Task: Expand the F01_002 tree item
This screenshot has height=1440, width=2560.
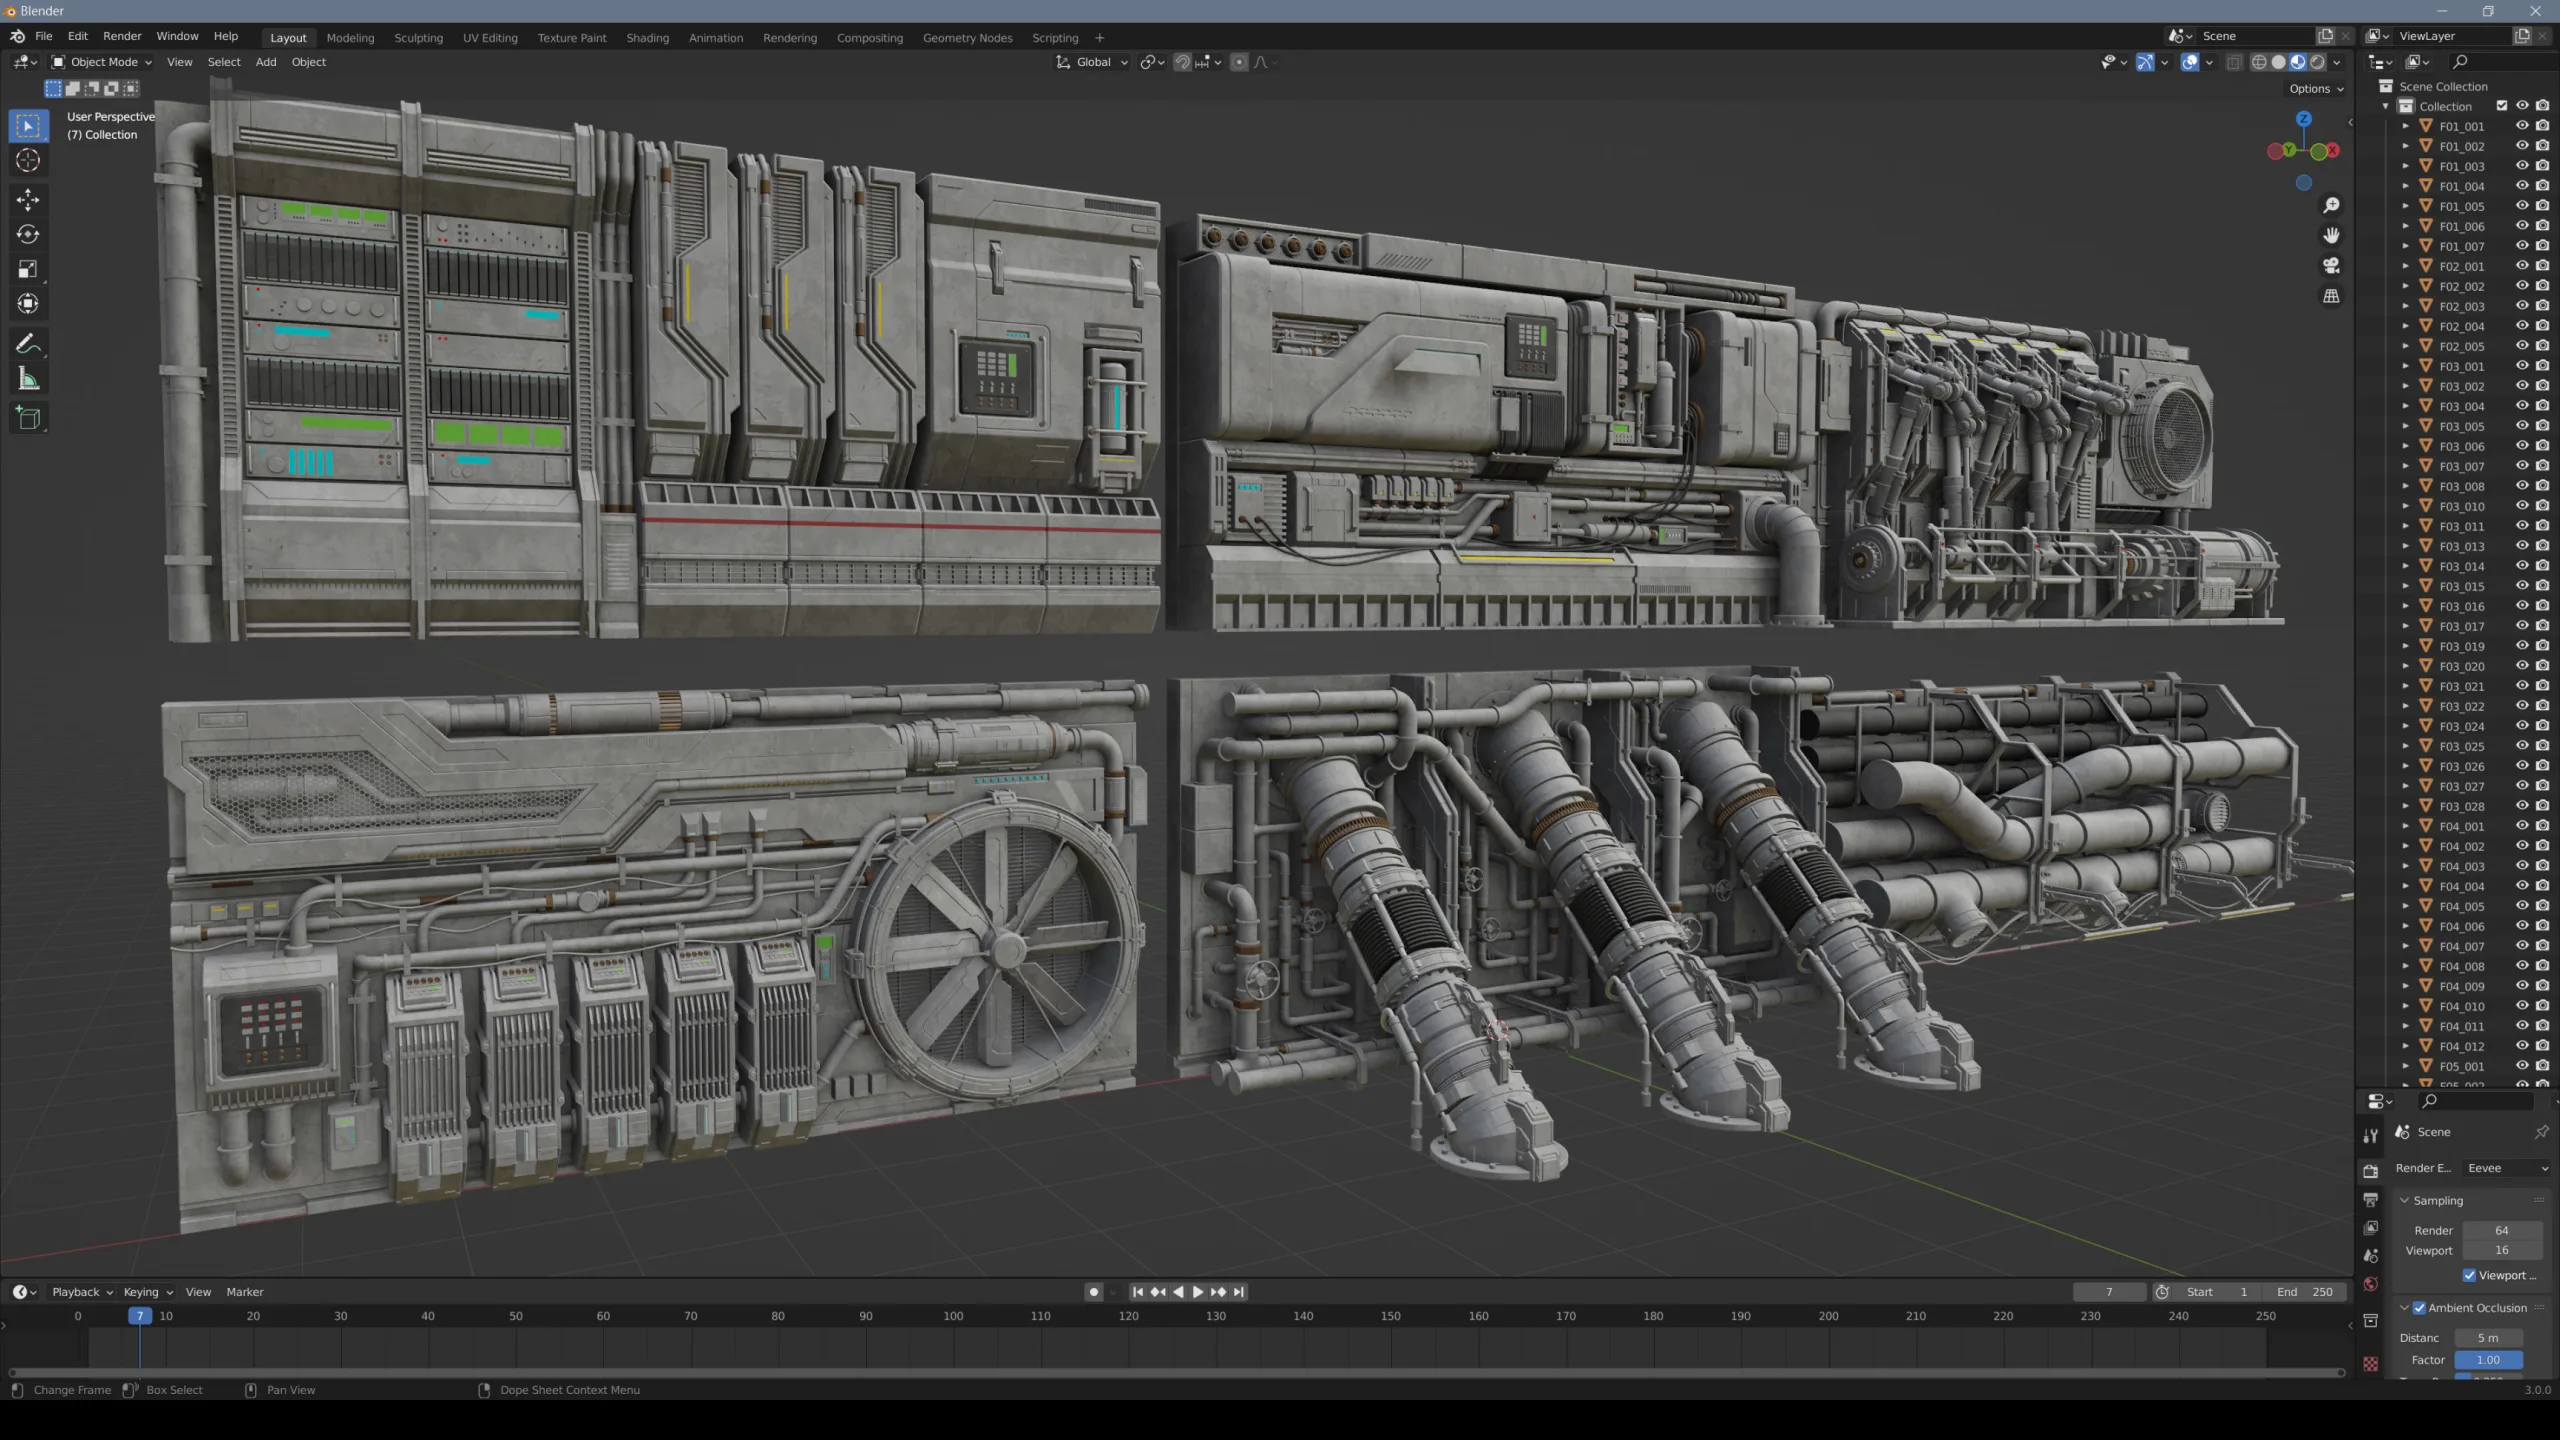Action: [x=2406, y=146]
